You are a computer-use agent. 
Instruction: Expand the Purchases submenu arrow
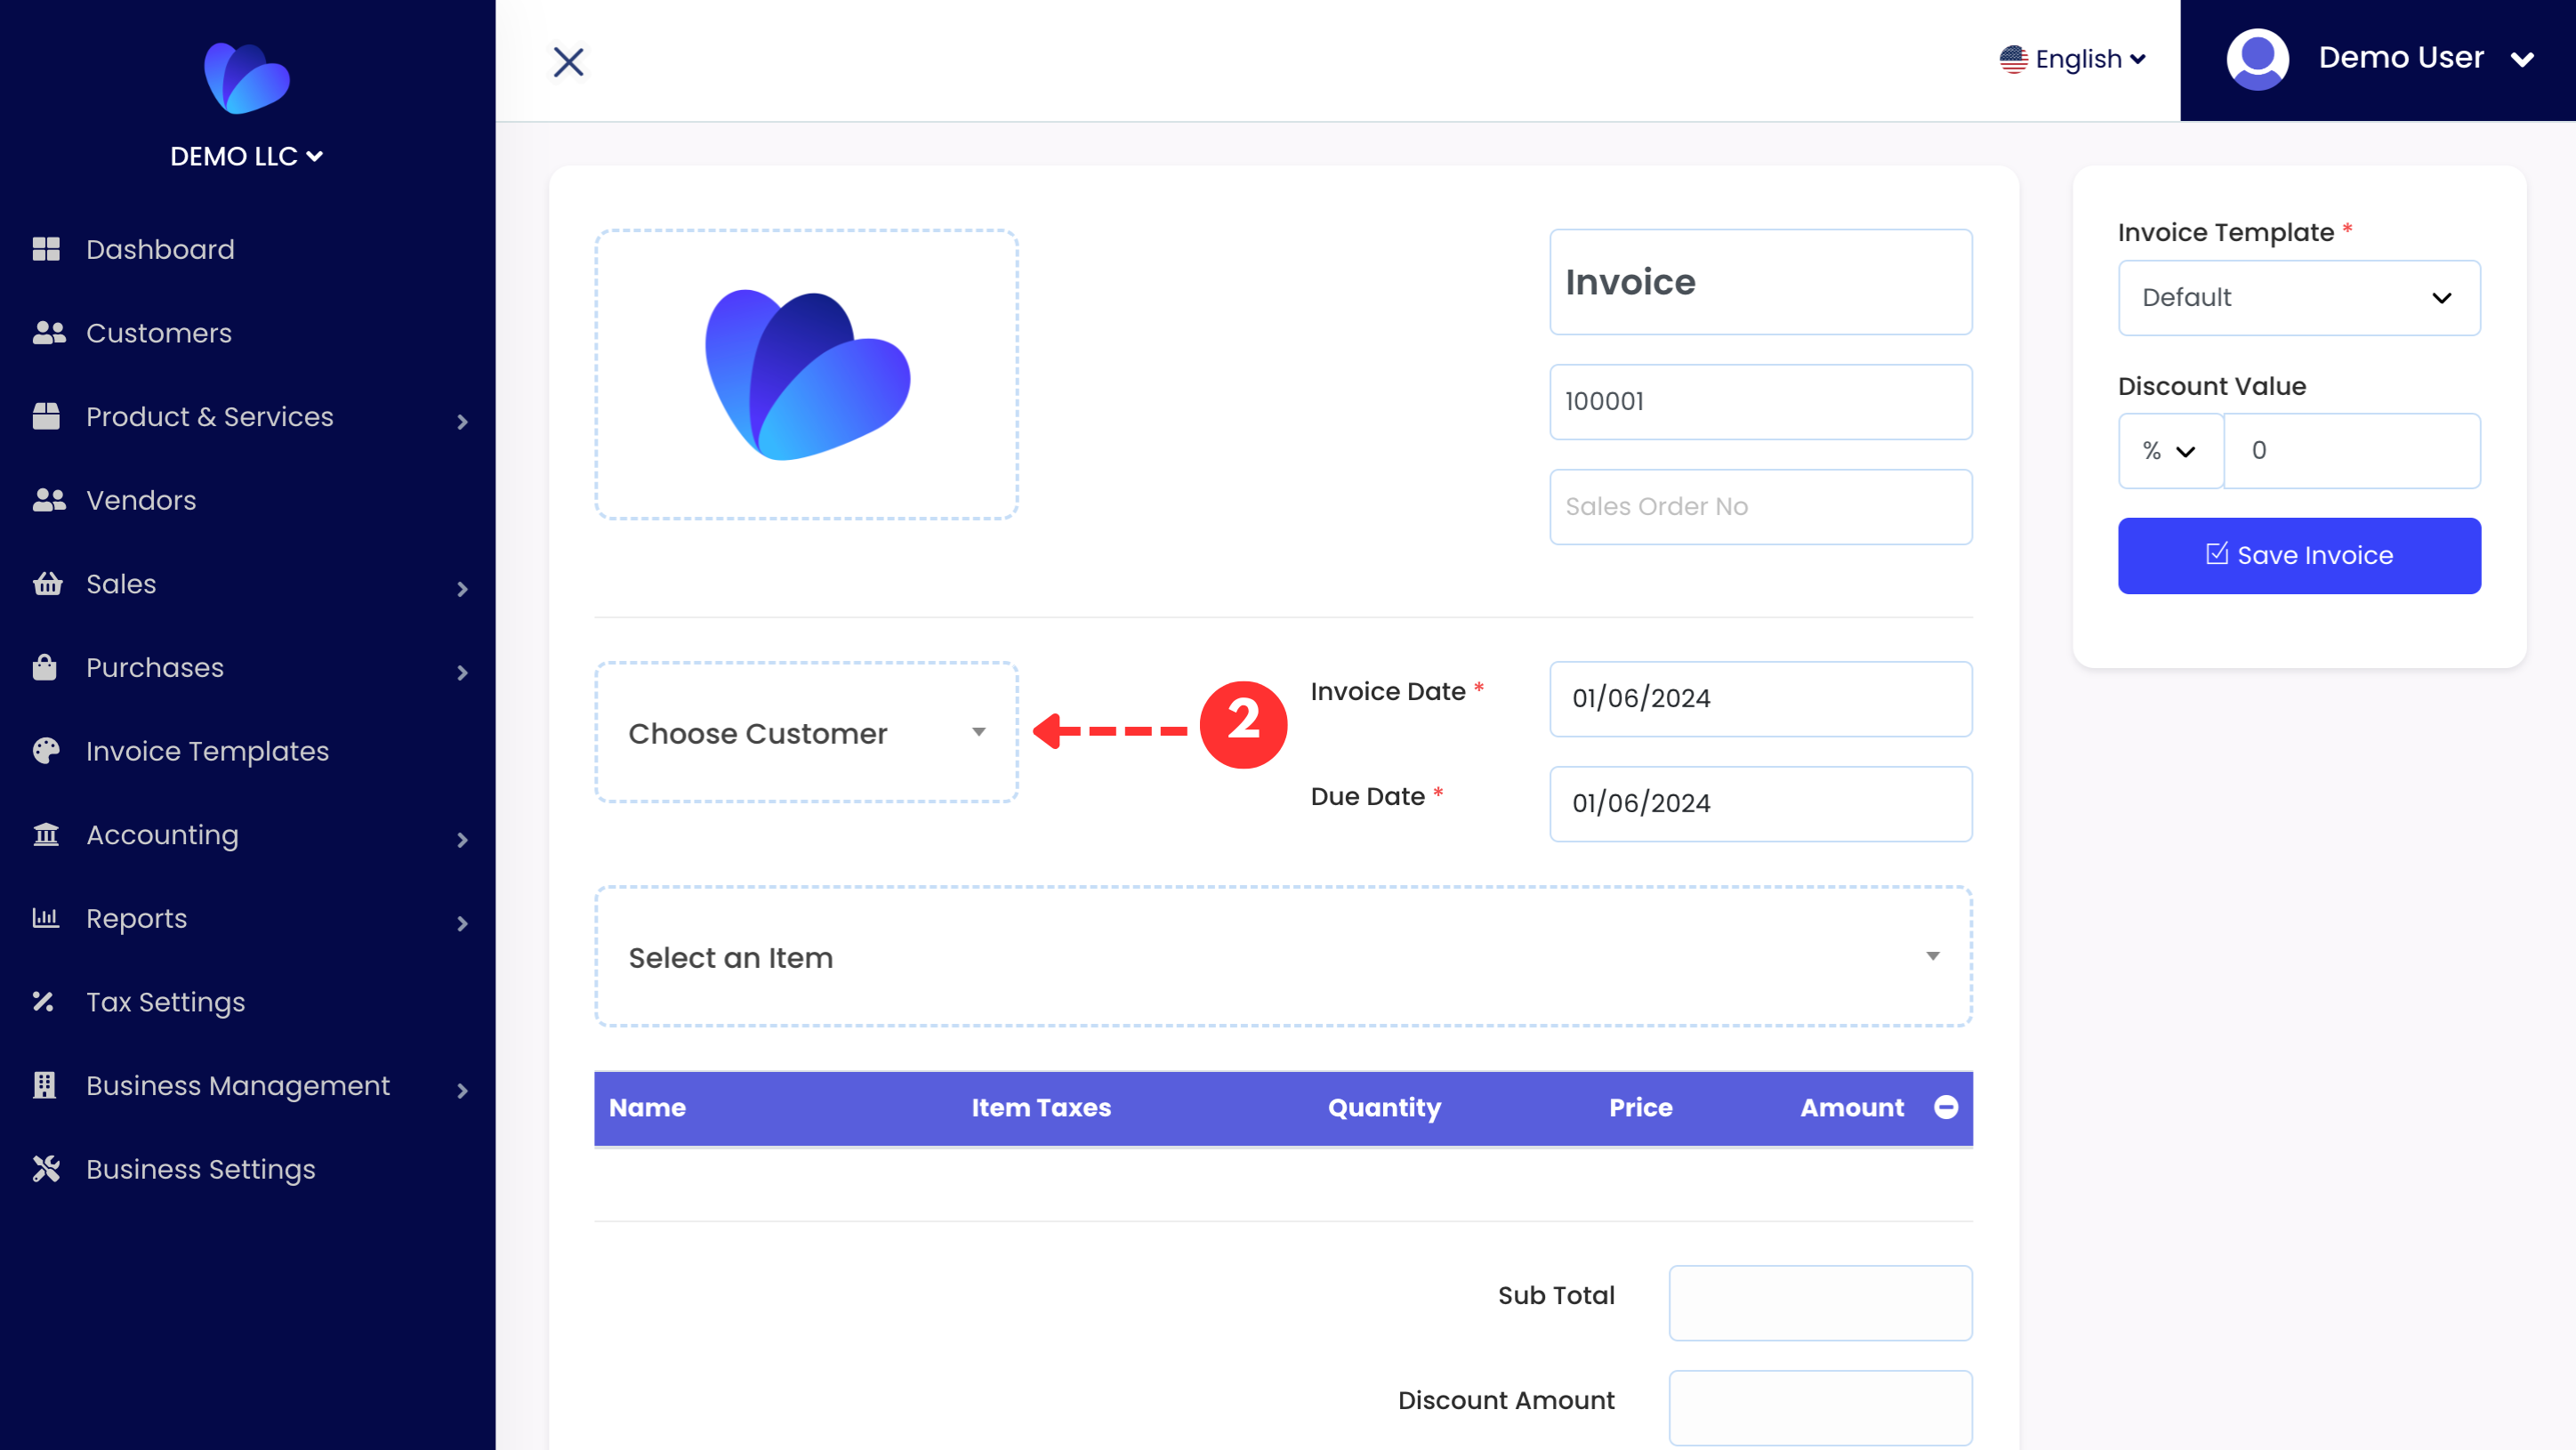tap(462, 673)
